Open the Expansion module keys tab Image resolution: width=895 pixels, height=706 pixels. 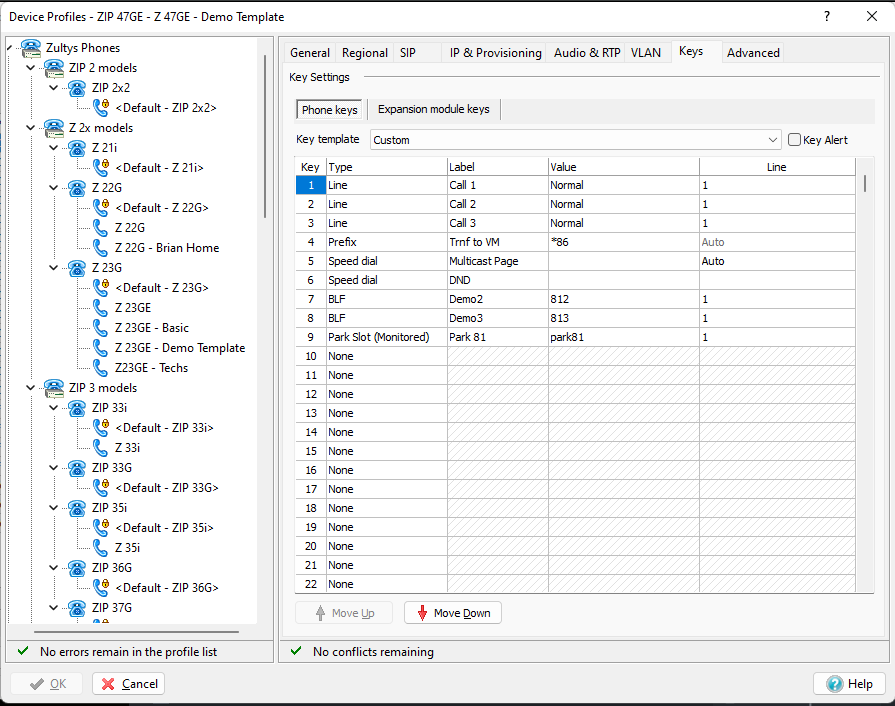click(433, 109)
